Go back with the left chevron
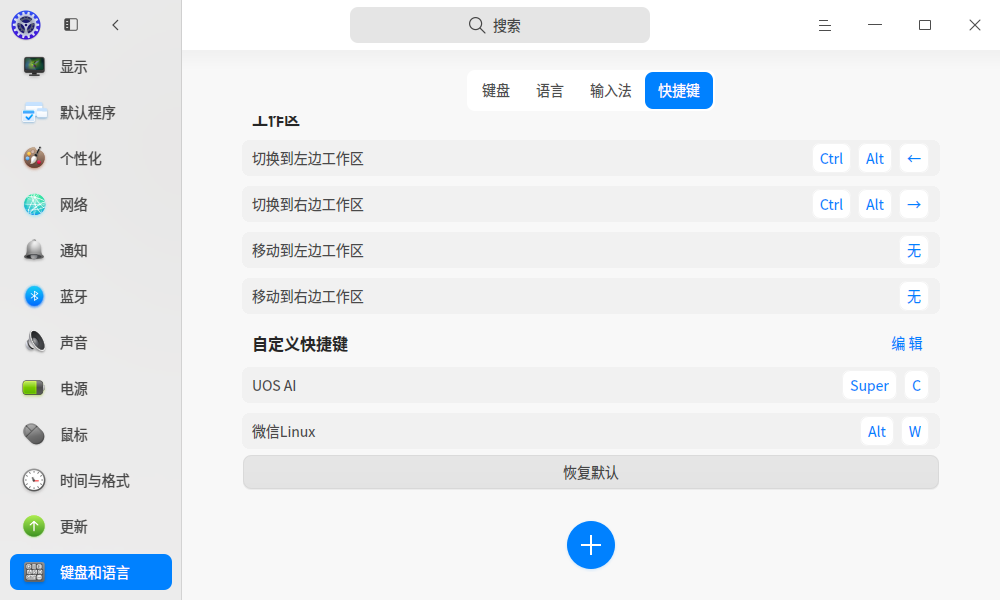The height and width of the screenshot is (600, 1000). click(x=115, y=25)
